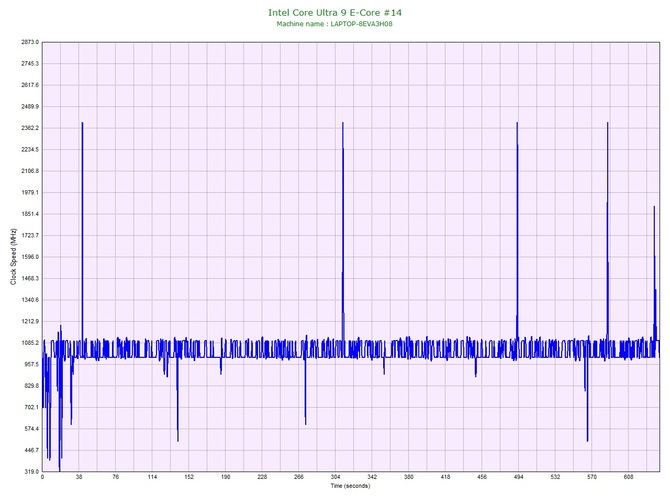Click the 1340.6 y-axis value
The width and height of the screenshot is (670, 503).
coord(30,300)
